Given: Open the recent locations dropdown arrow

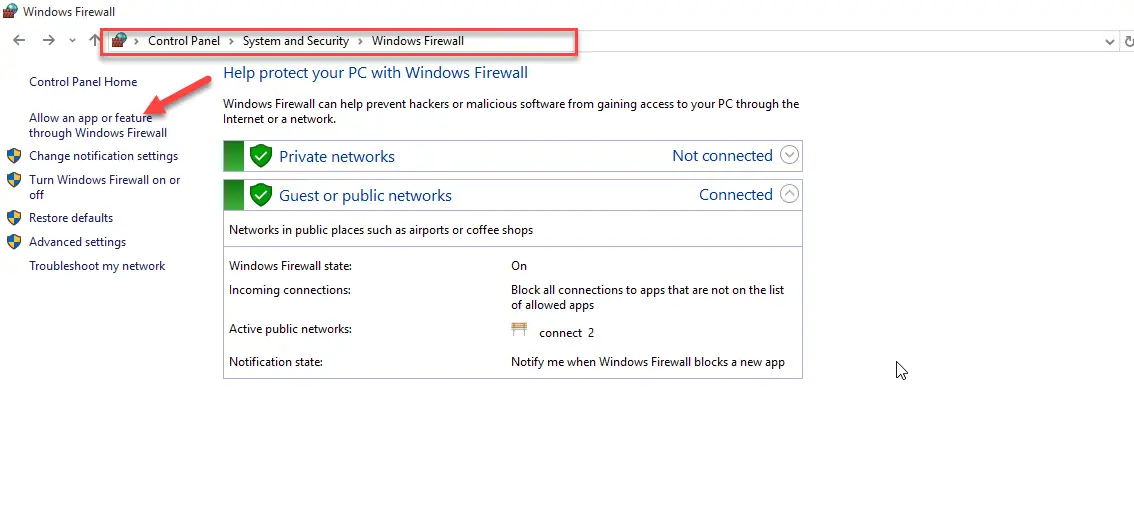Looking at the screenshot, I should click(x=72, y=41).
